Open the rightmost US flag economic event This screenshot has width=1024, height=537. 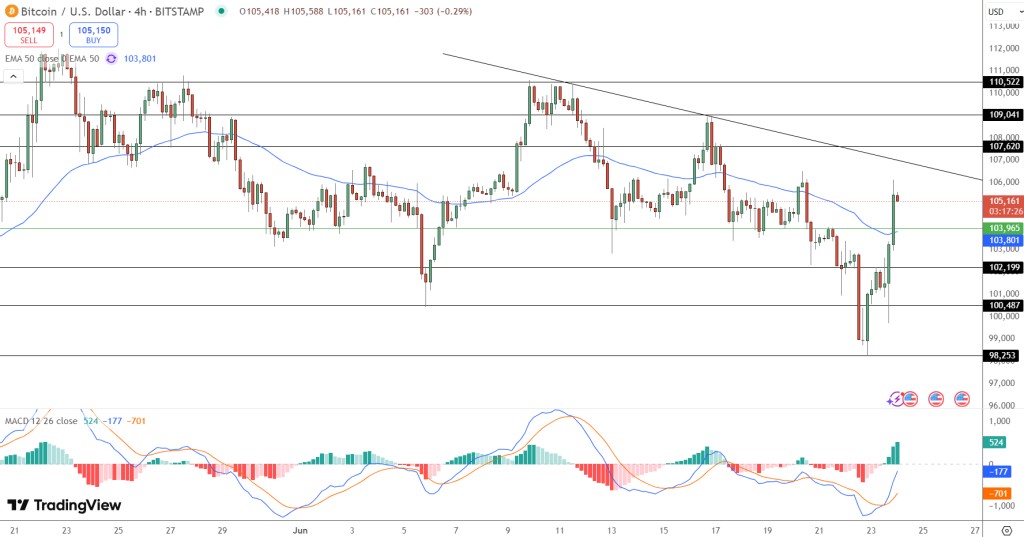coord(962,399)
